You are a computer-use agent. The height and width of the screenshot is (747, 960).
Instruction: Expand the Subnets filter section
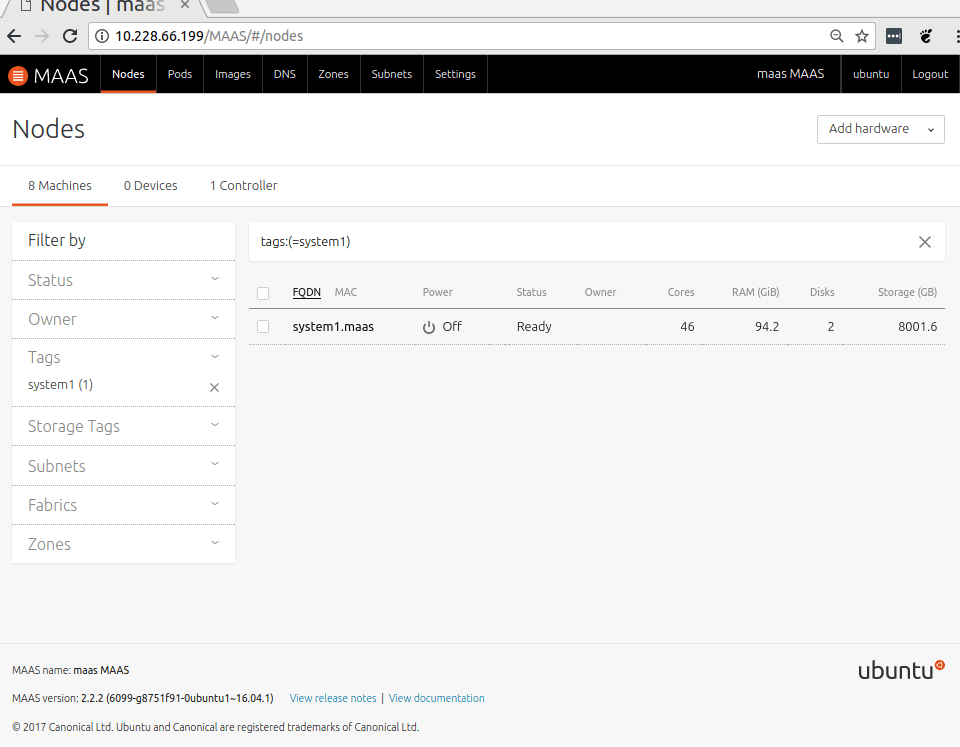tap(123, 466)
